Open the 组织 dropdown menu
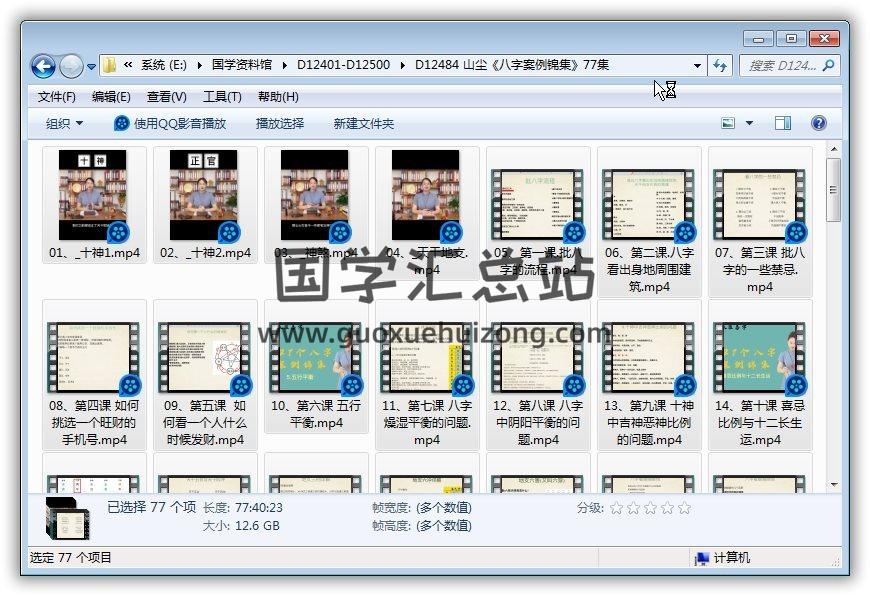 pyautogui.click(x=64, y=123)
